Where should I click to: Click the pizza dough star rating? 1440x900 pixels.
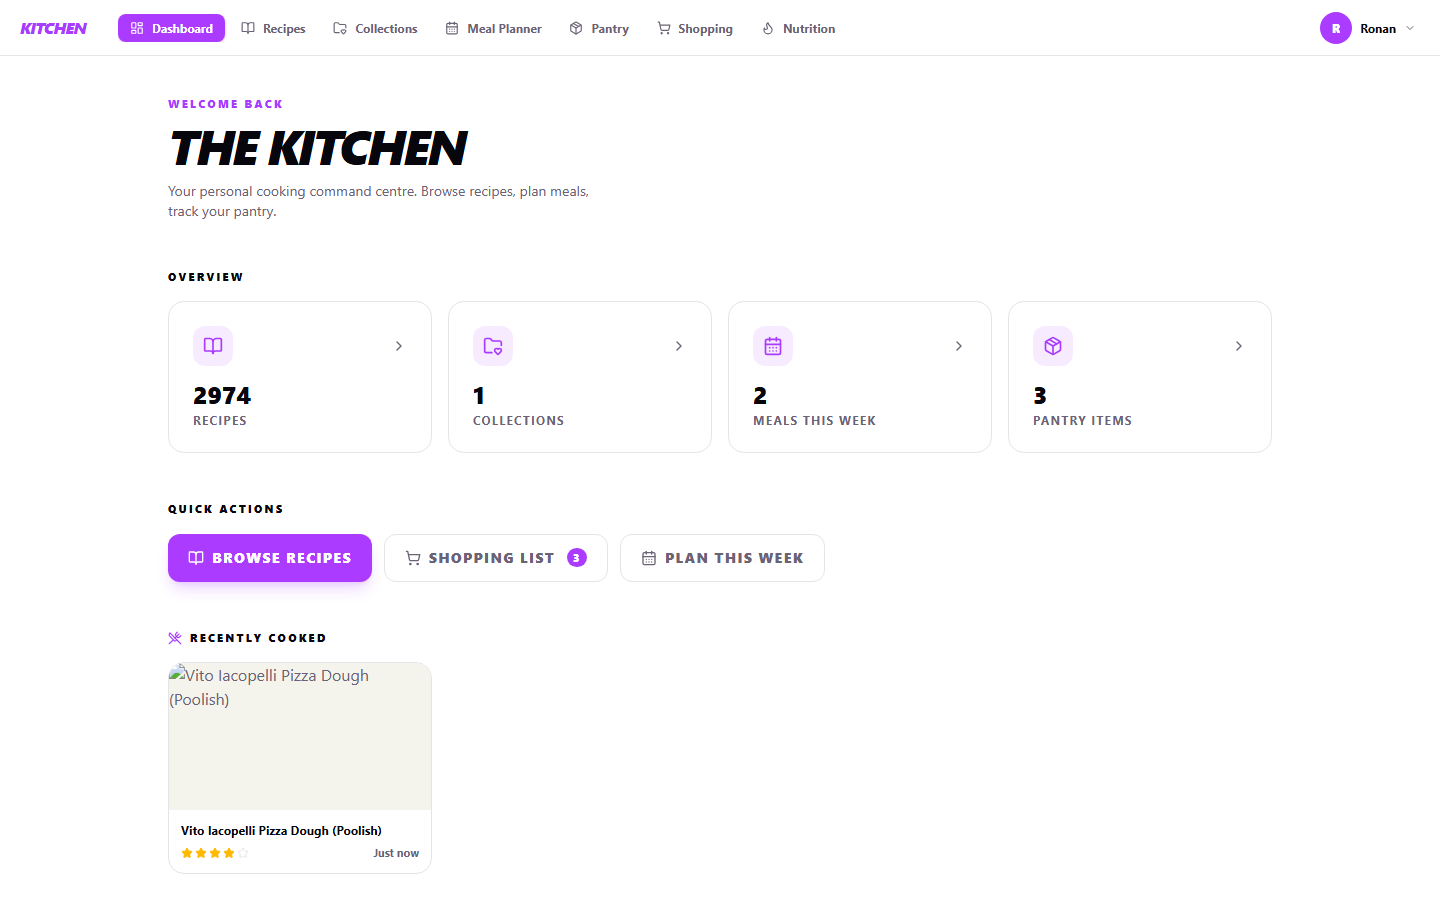coord(215,853)
